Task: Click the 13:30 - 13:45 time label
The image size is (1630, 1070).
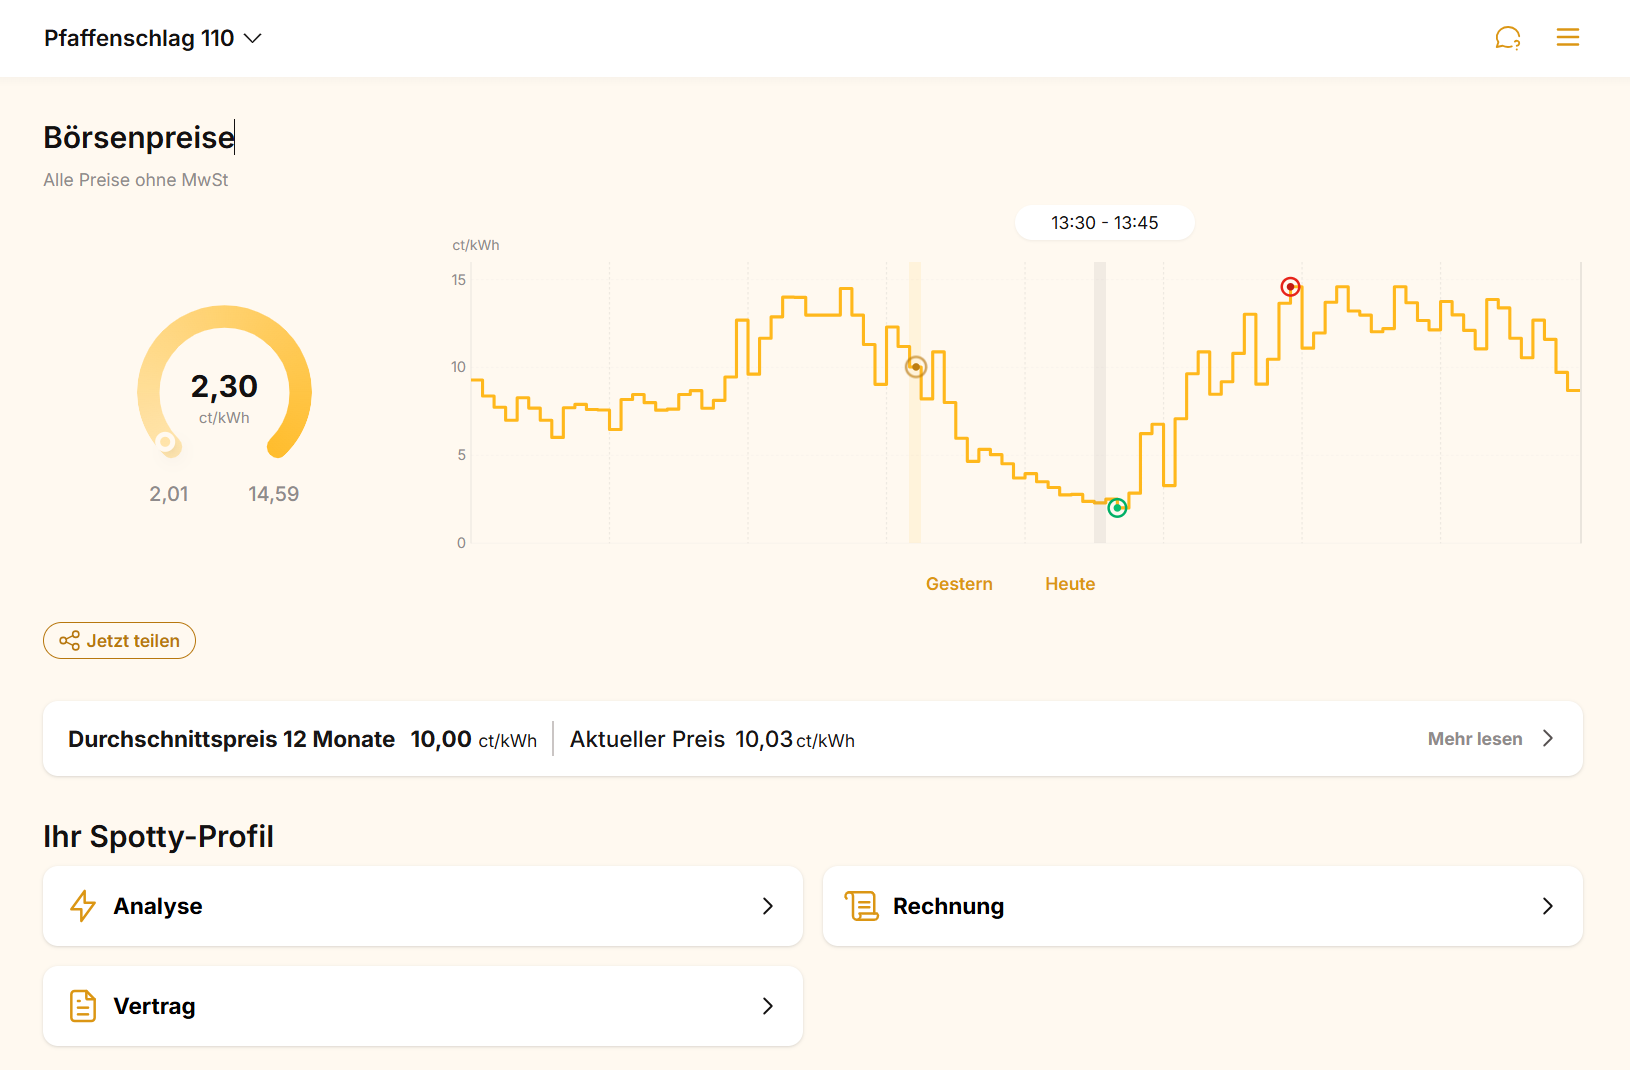Action: click(x=1104, y=223)
